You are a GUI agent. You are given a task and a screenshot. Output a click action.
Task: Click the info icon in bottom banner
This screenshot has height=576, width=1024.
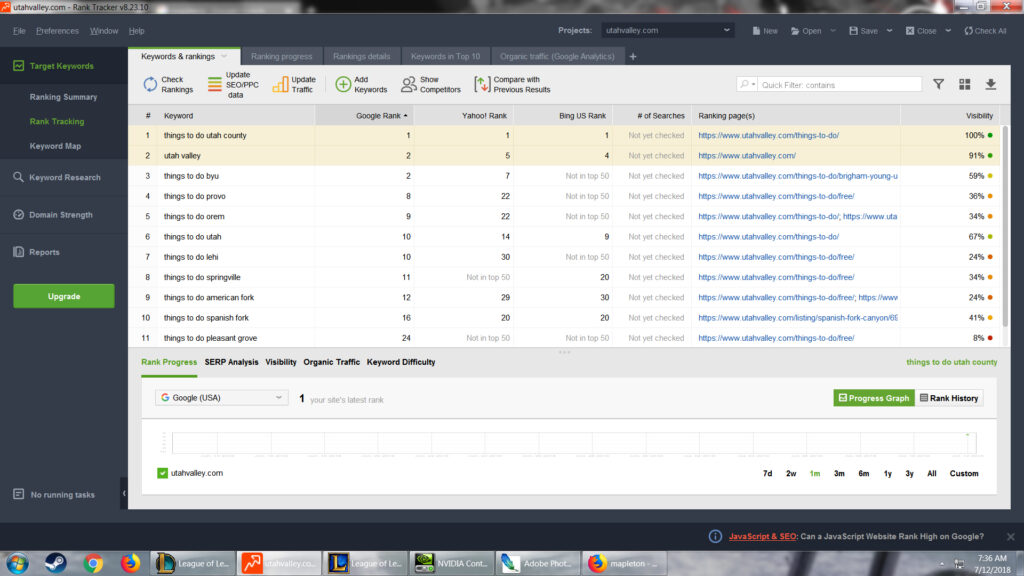pos(715,536)
